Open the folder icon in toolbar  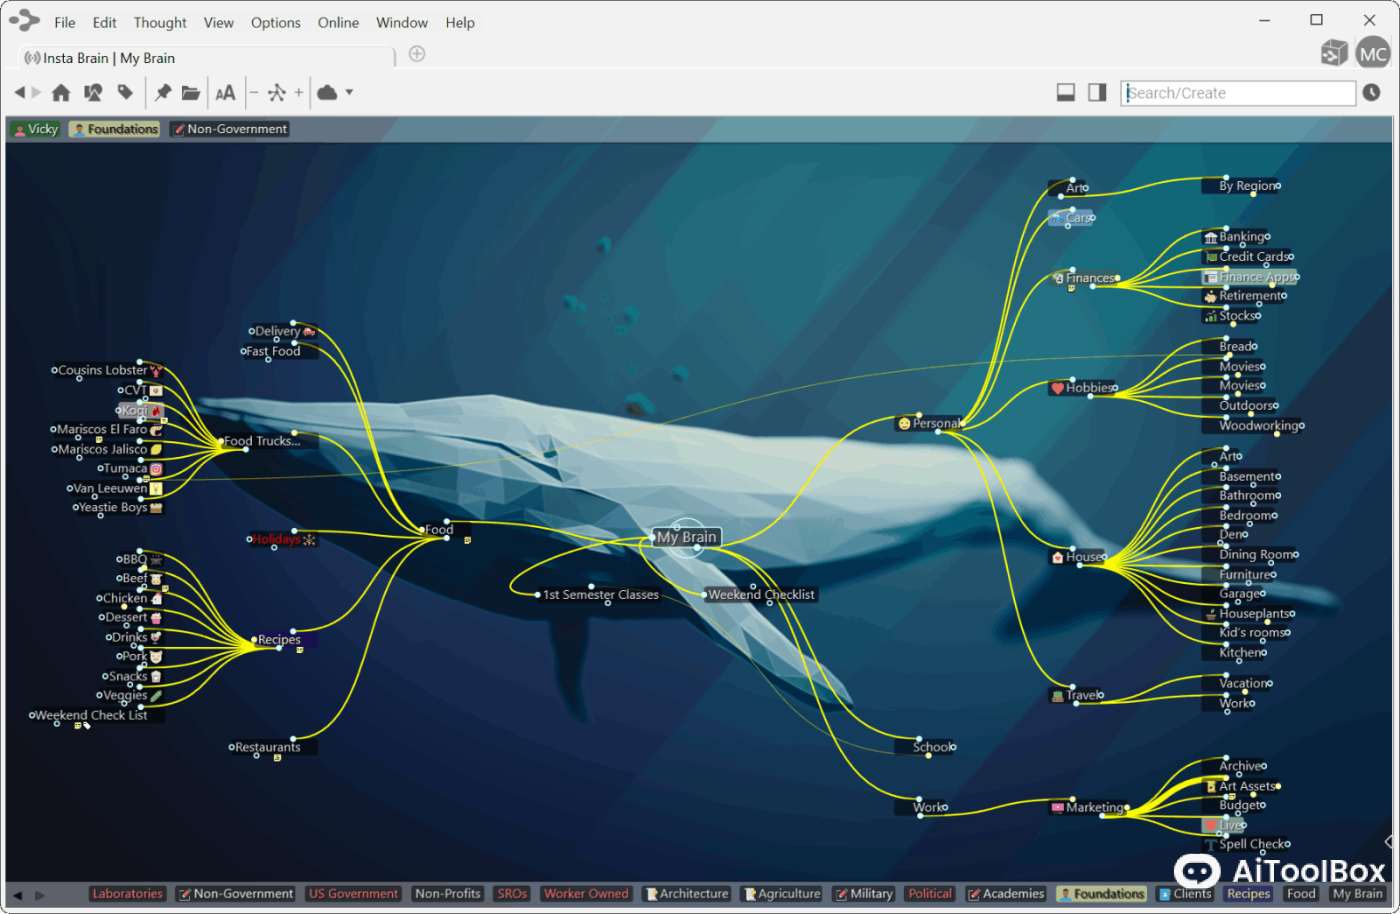point(190,93)
